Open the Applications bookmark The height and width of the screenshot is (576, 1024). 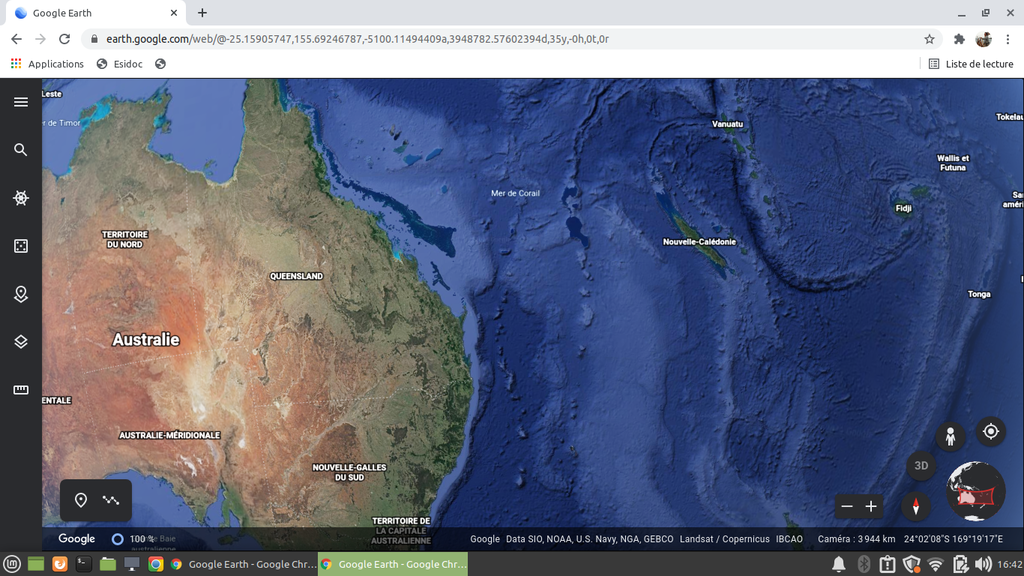[x=47, y=64]
